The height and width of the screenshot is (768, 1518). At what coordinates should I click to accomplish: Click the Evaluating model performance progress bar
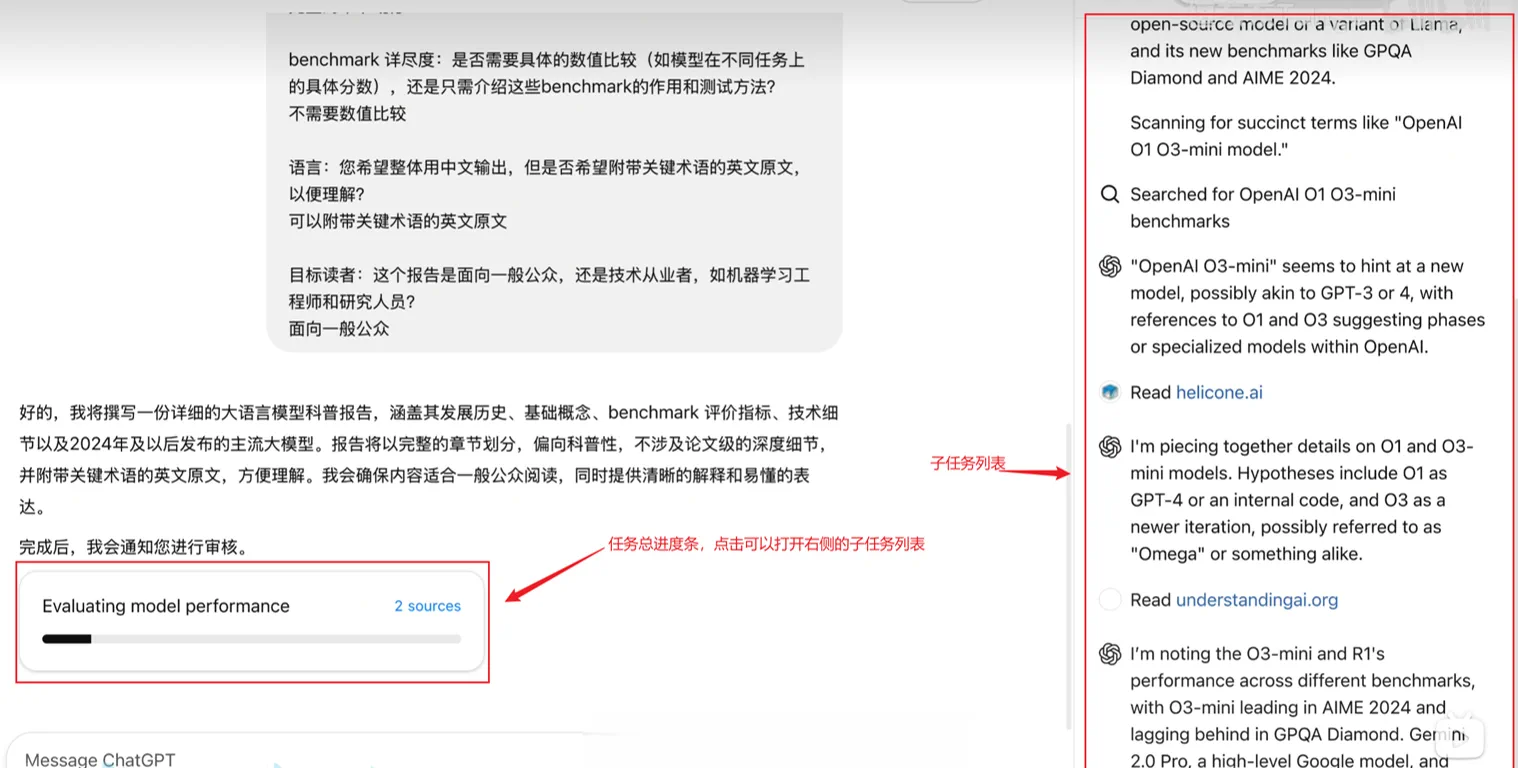251,638
